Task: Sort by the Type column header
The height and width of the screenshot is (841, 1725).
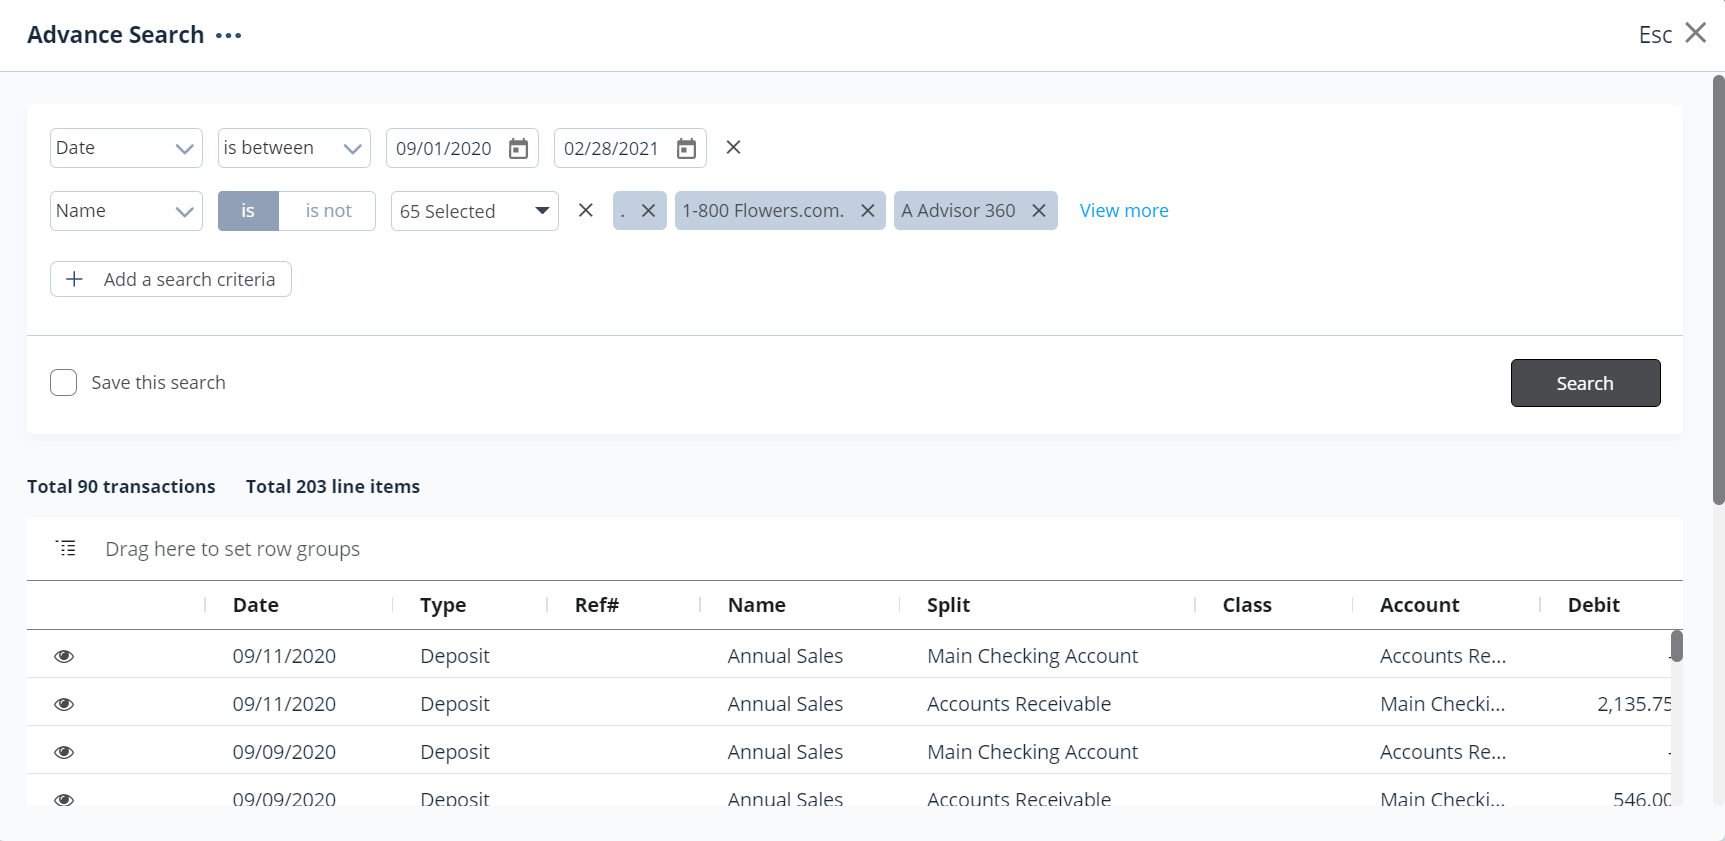Action: coord(443,605)
